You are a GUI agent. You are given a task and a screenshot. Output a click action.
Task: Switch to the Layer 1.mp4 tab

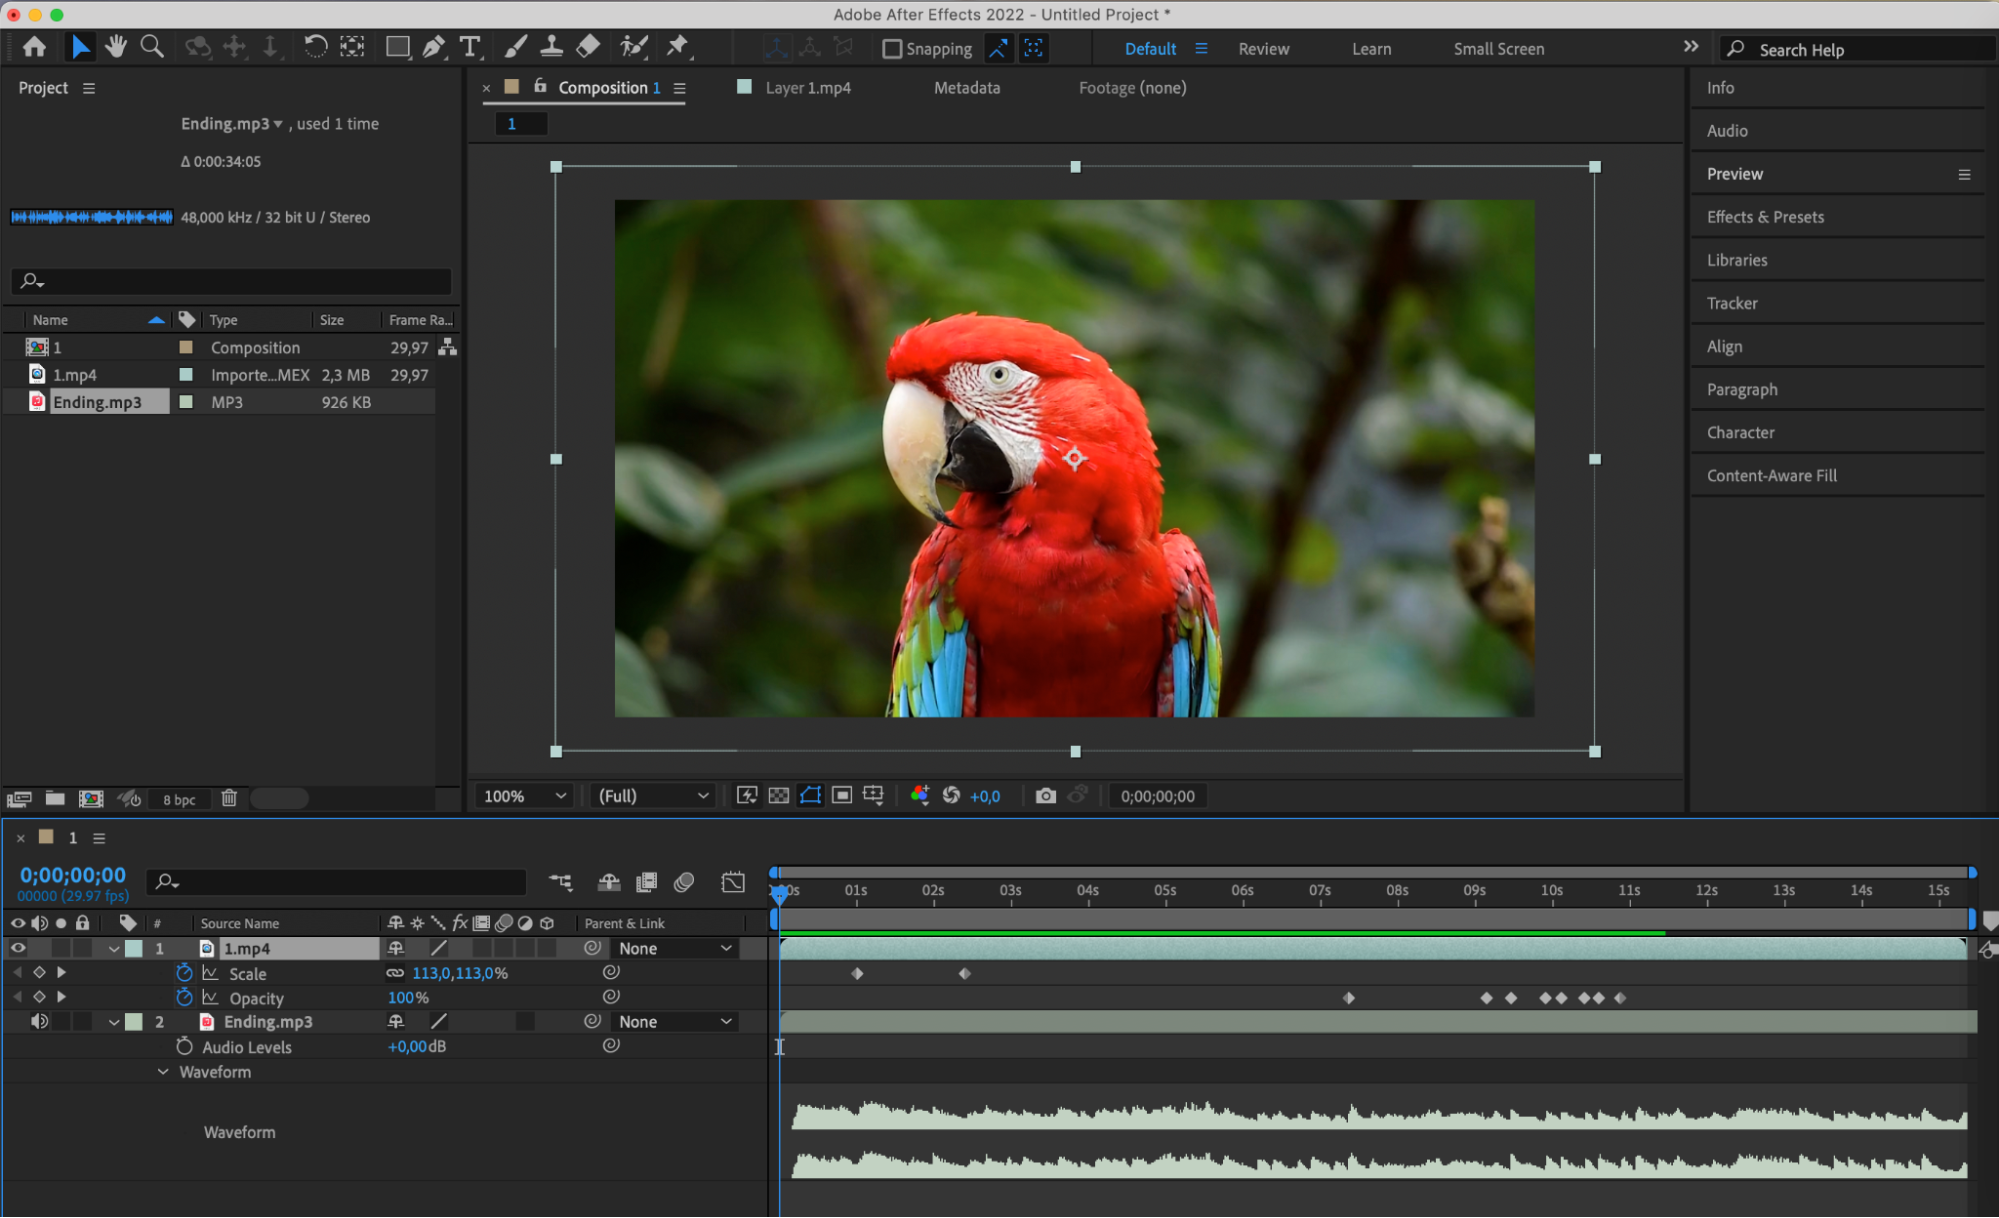(807, 88)
